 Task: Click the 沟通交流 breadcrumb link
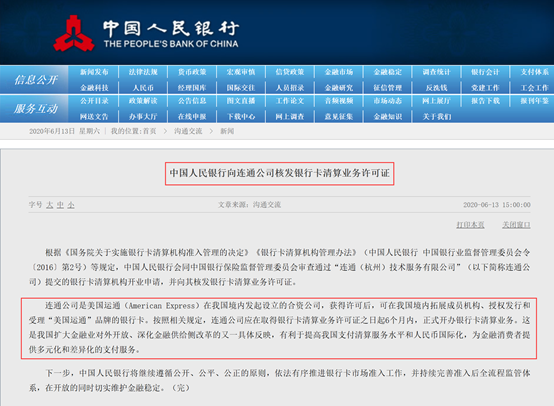pos(188,131)
